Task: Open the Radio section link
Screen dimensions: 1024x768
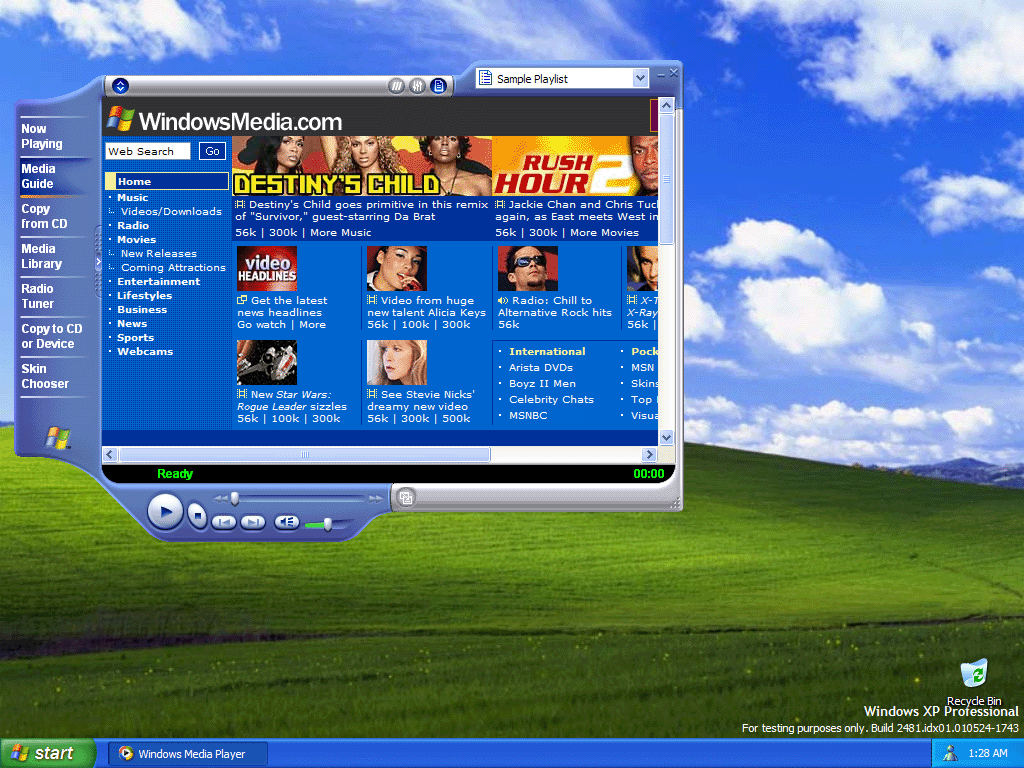Action: pos(133,225)
